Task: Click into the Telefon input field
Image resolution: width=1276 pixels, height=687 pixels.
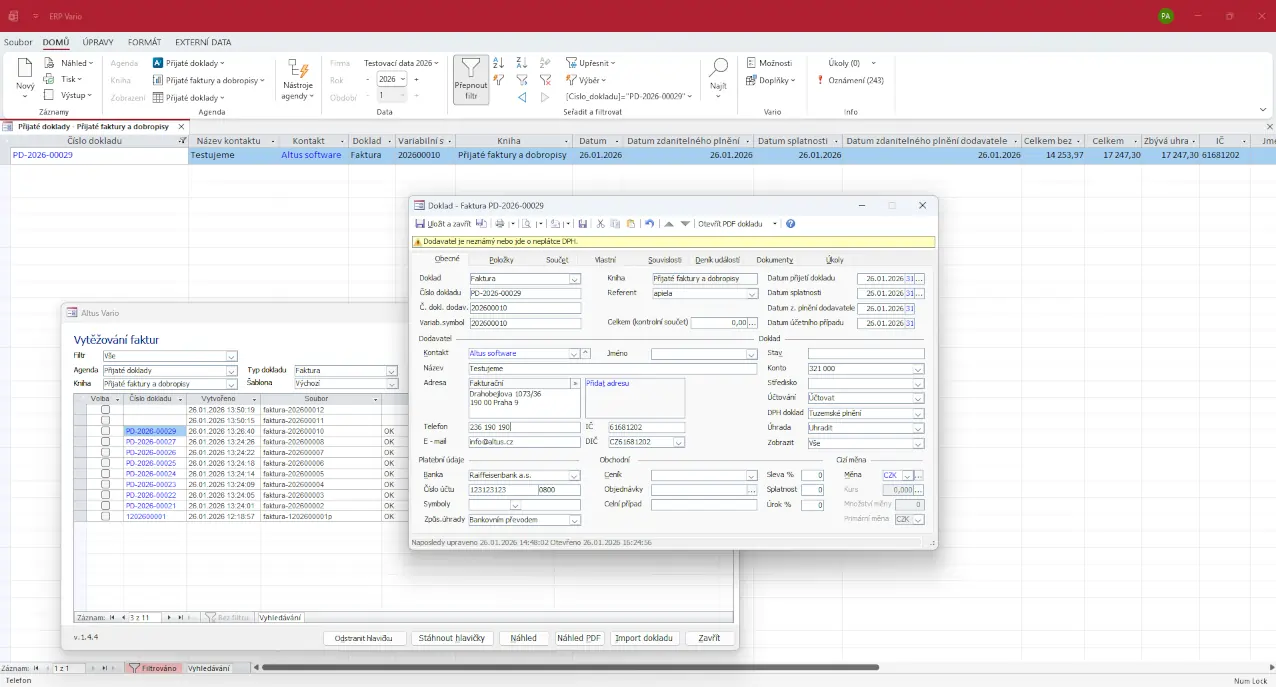Action: click(523, 427)
